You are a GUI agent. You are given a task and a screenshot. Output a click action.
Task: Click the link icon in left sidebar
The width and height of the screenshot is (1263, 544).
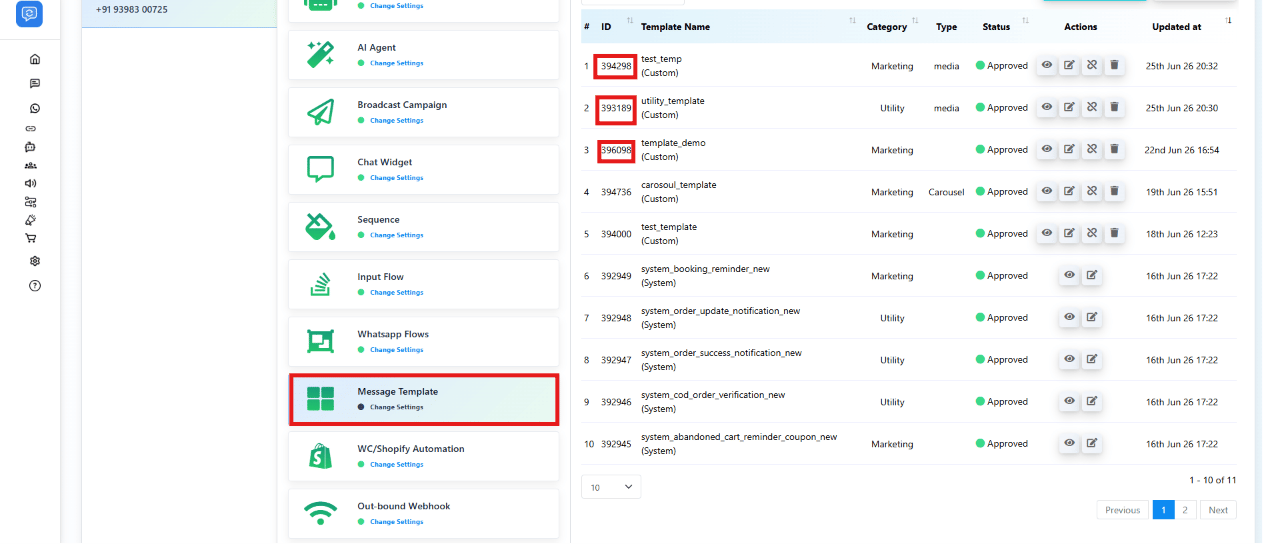[31, 129]
